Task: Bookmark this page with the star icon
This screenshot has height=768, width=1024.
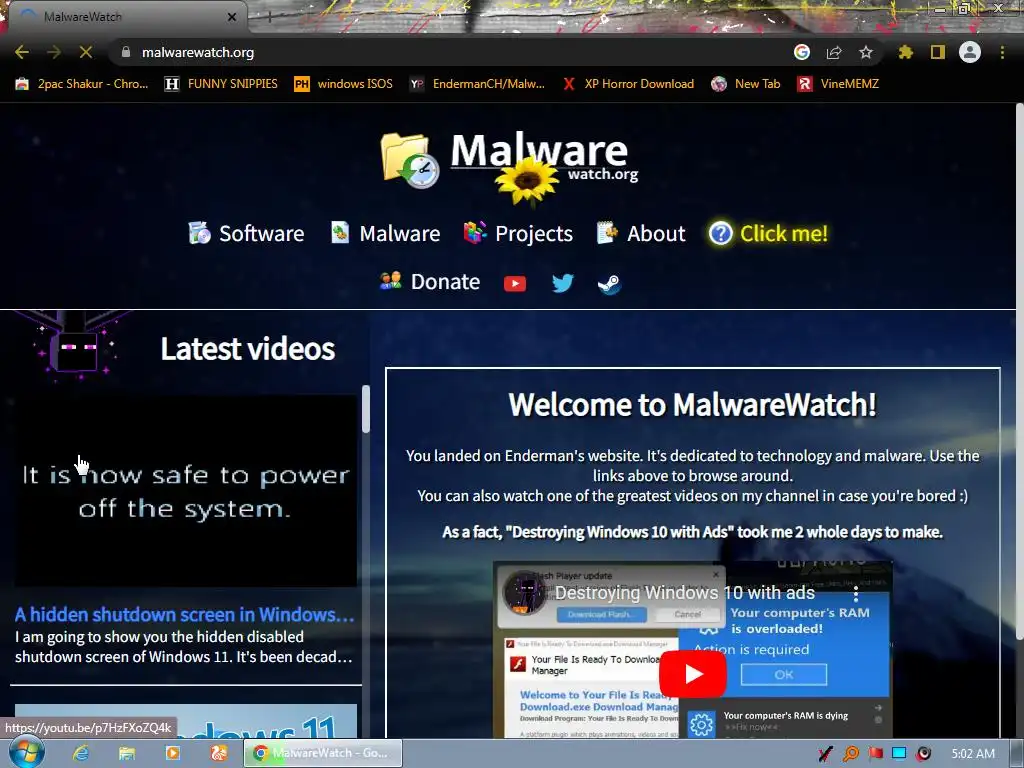Action: pos(866,52)
